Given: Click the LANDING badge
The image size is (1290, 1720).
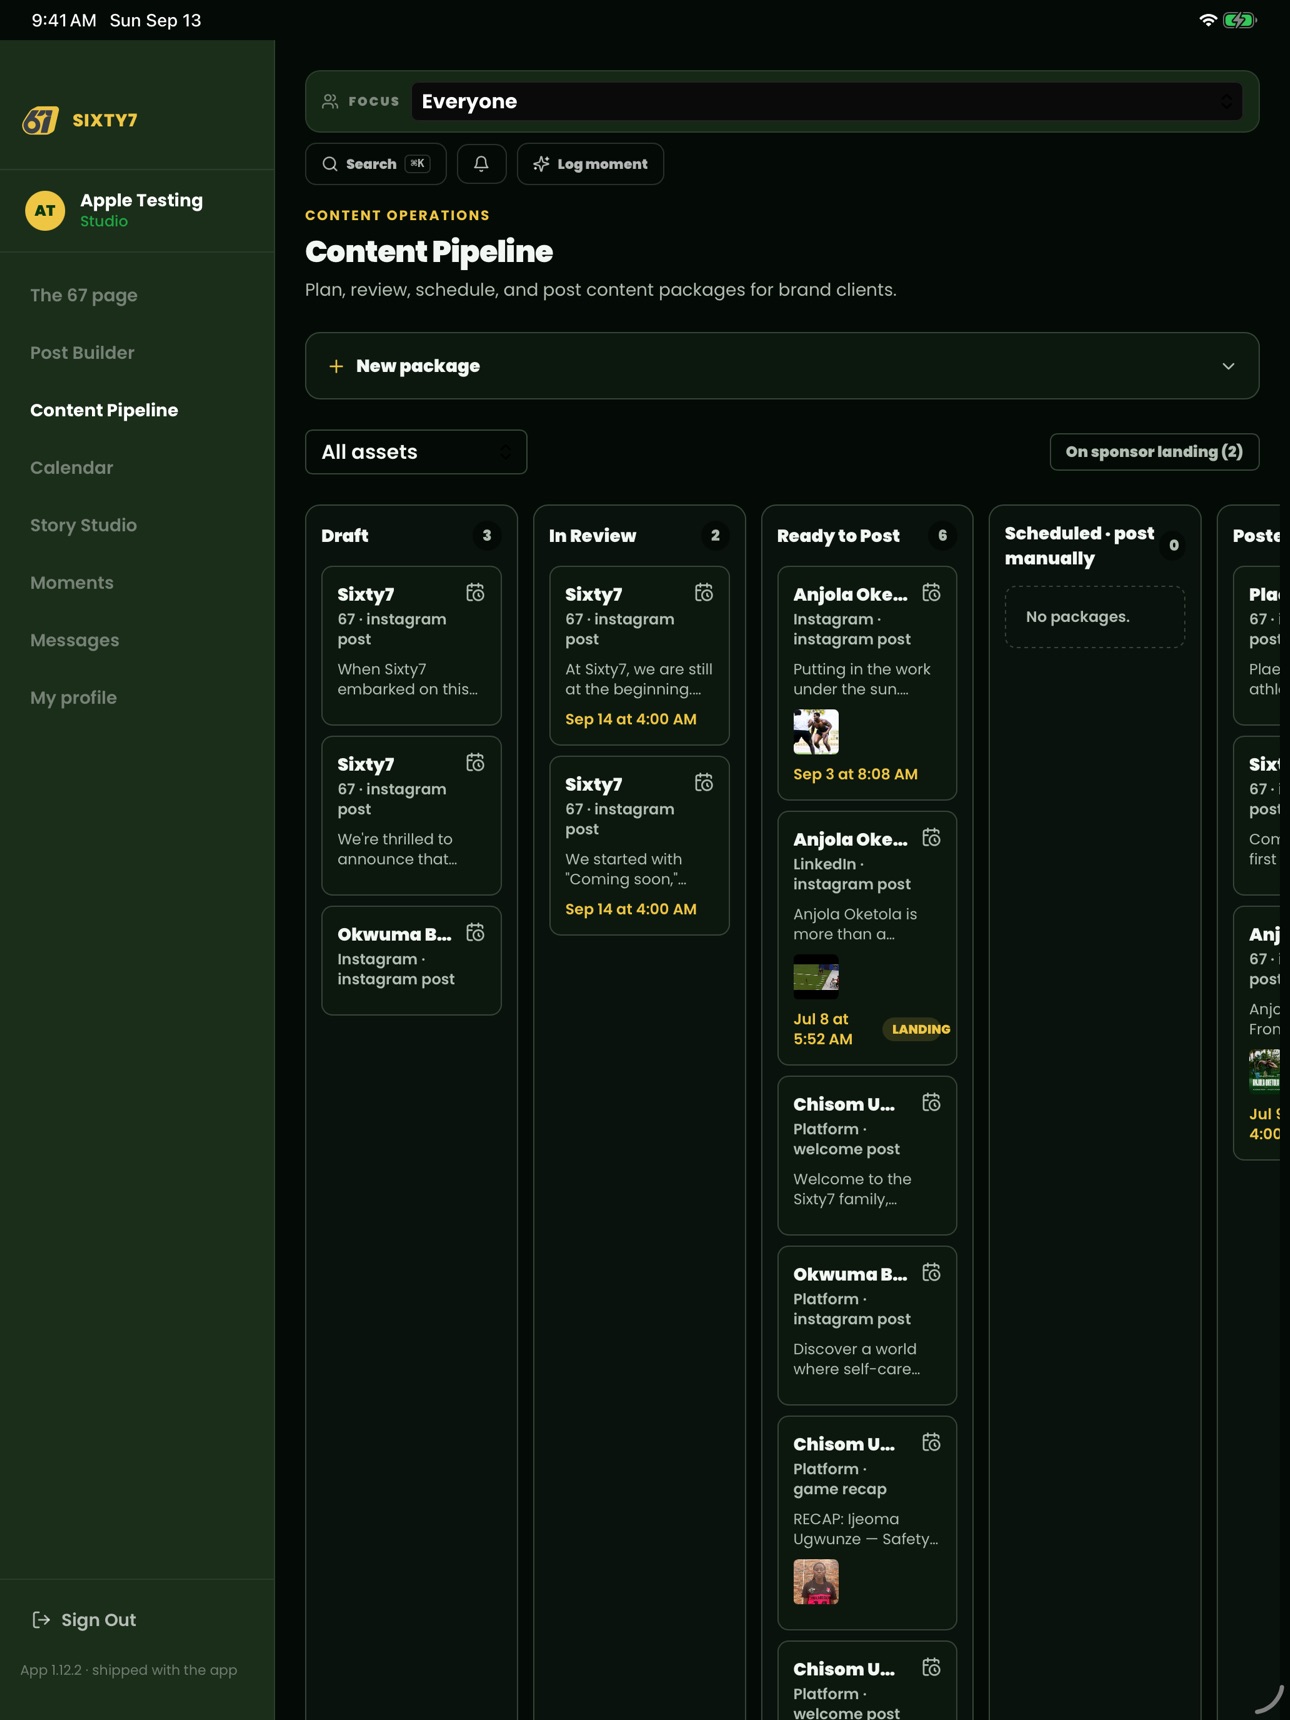Looking at the screenshot, I should [x=918, y=1029].
